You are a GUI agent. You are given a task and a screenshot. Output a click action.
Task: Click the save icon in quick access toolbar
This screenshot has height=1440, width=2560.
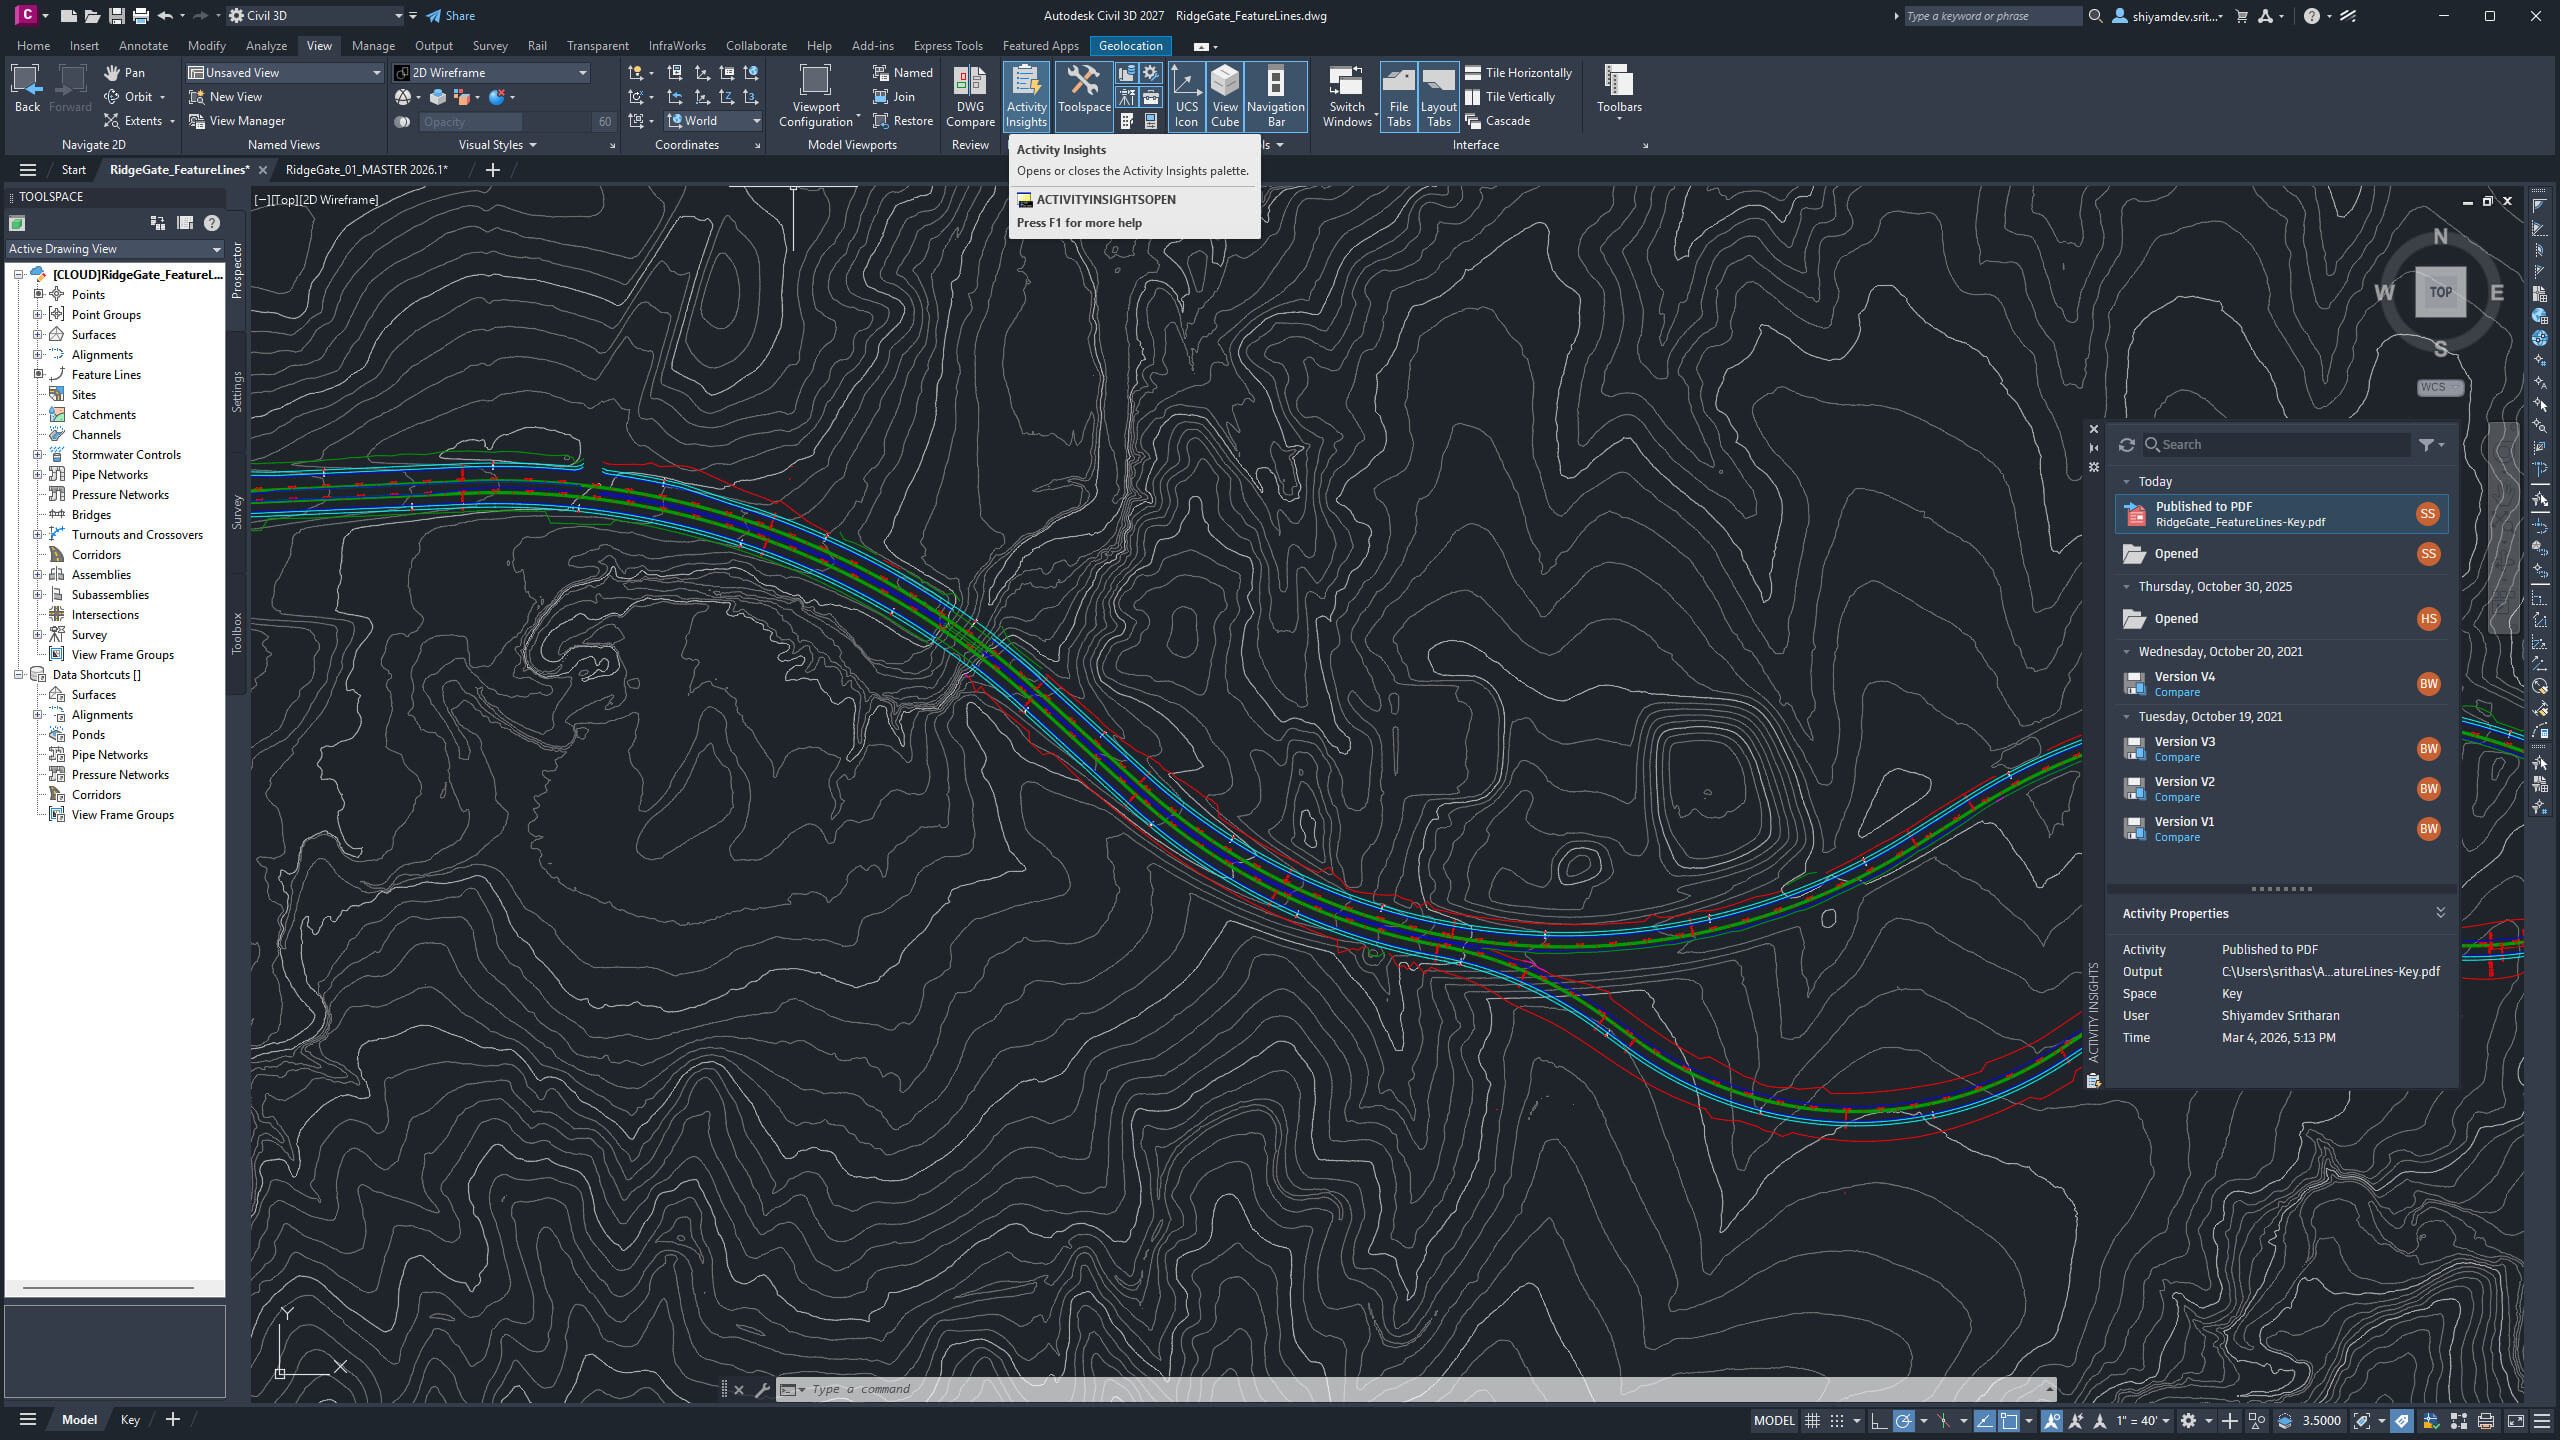pyautogui.click(x=116, y=16)
